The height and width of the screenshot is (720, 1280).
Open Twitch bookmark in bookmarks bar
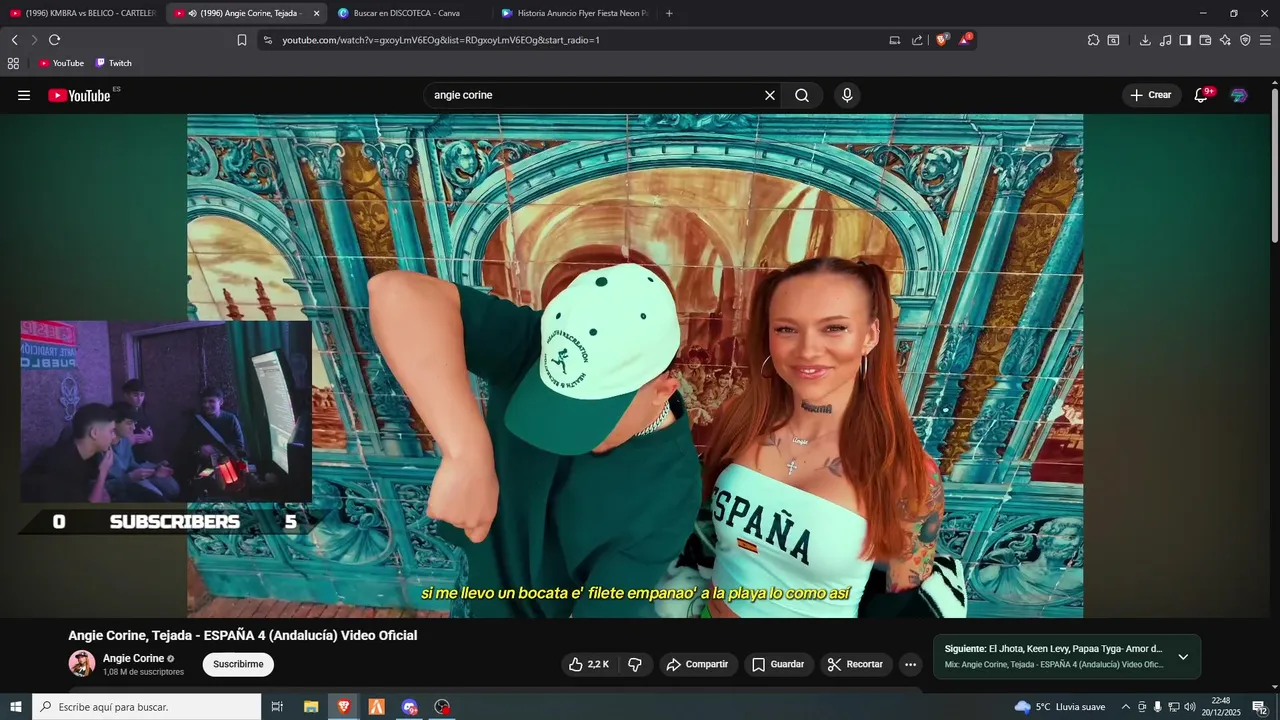[114, 63]
